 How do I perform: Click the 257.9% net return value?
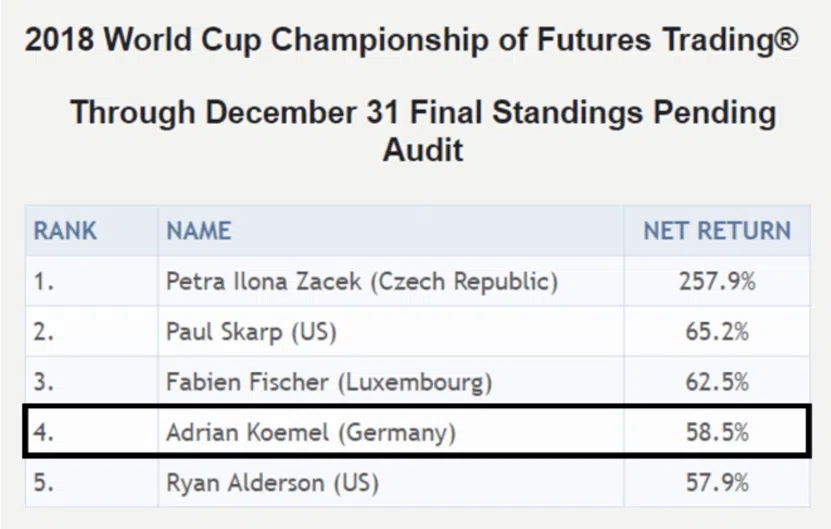point(717,281)
